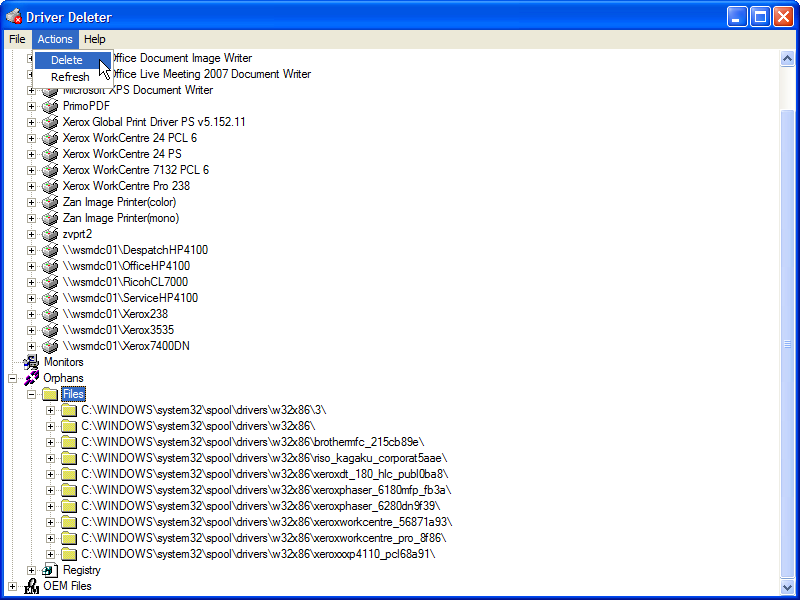Choose Refresh from the Actions menu
Screen dimensions: 800x600
(69, 76)
